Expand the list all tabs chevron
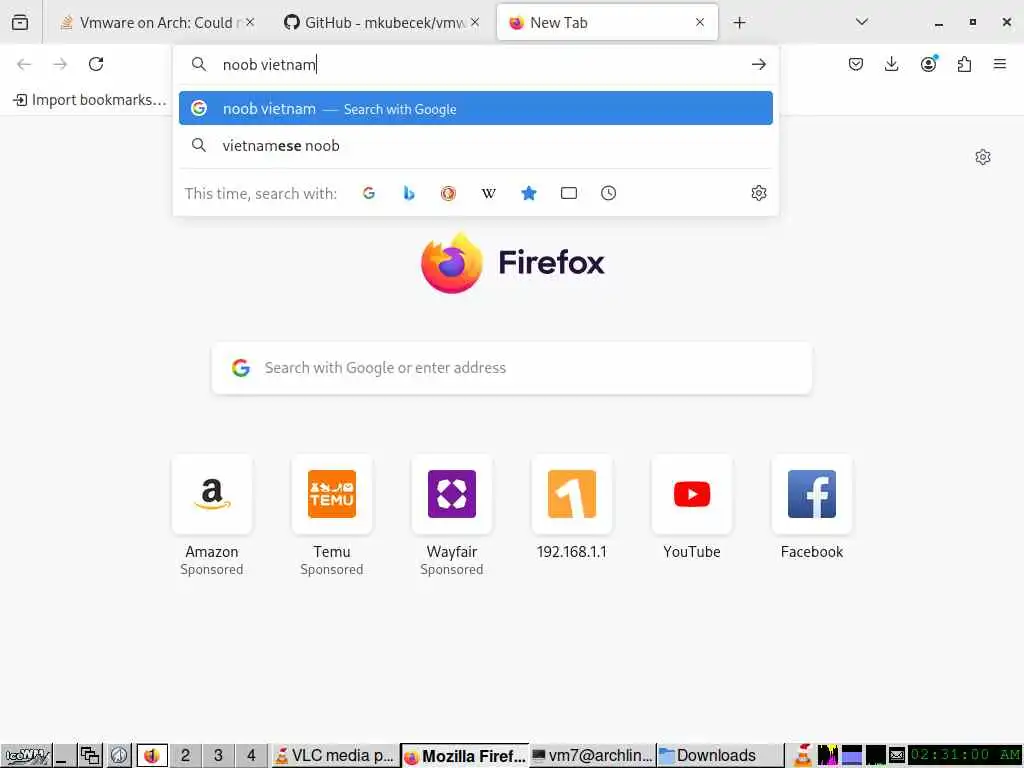This screenshot has width=1024, height=768. 861,22
